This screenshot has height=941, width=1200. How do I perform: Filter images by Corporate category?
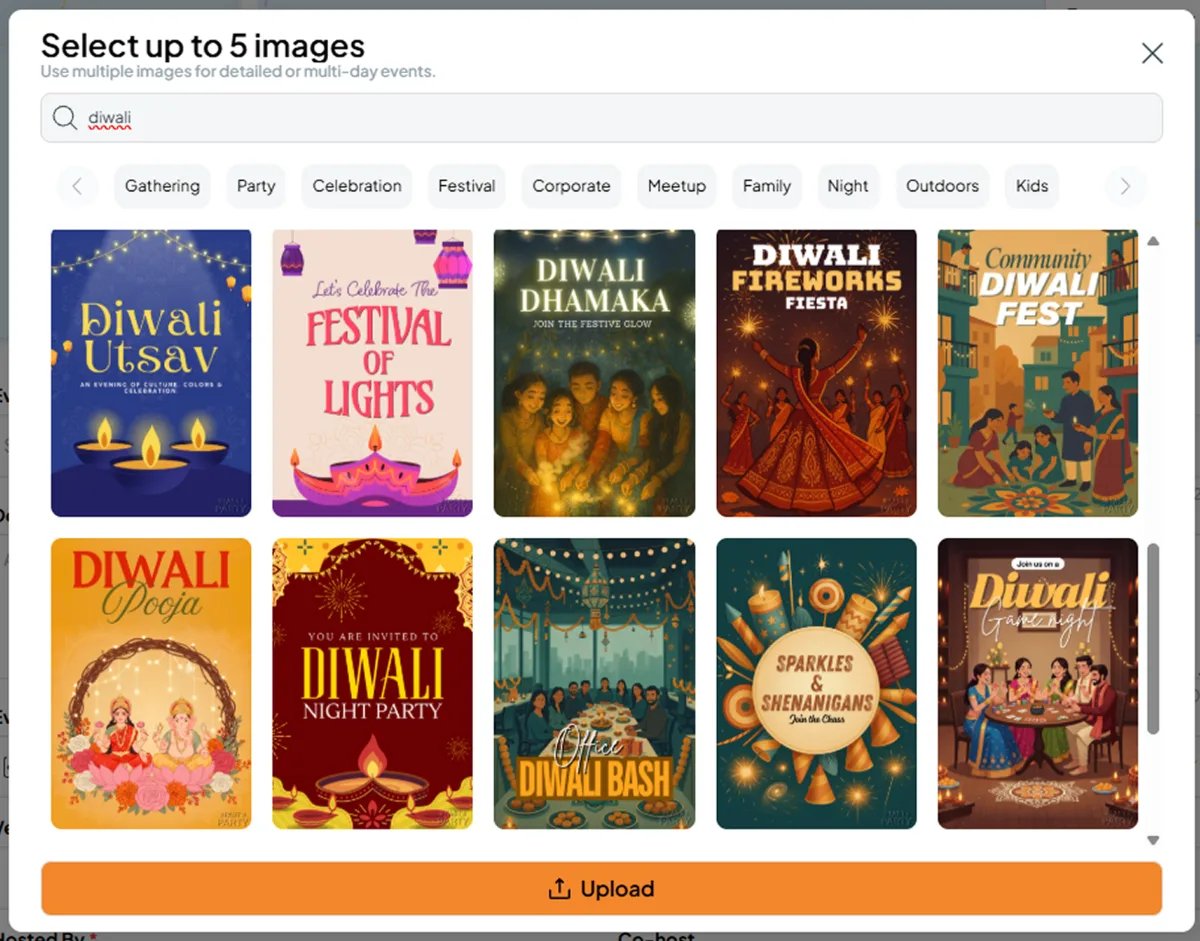tap(571, 186)
